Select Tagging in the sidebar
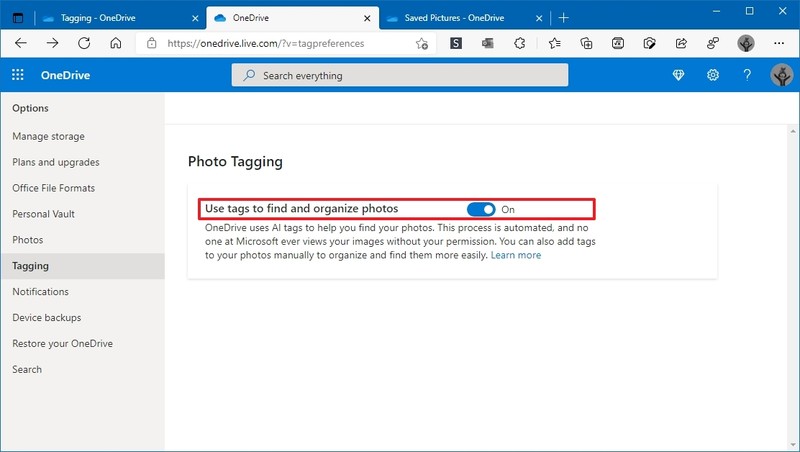The width and height of the screenshot is (800, 452). [x=82, y=266]
